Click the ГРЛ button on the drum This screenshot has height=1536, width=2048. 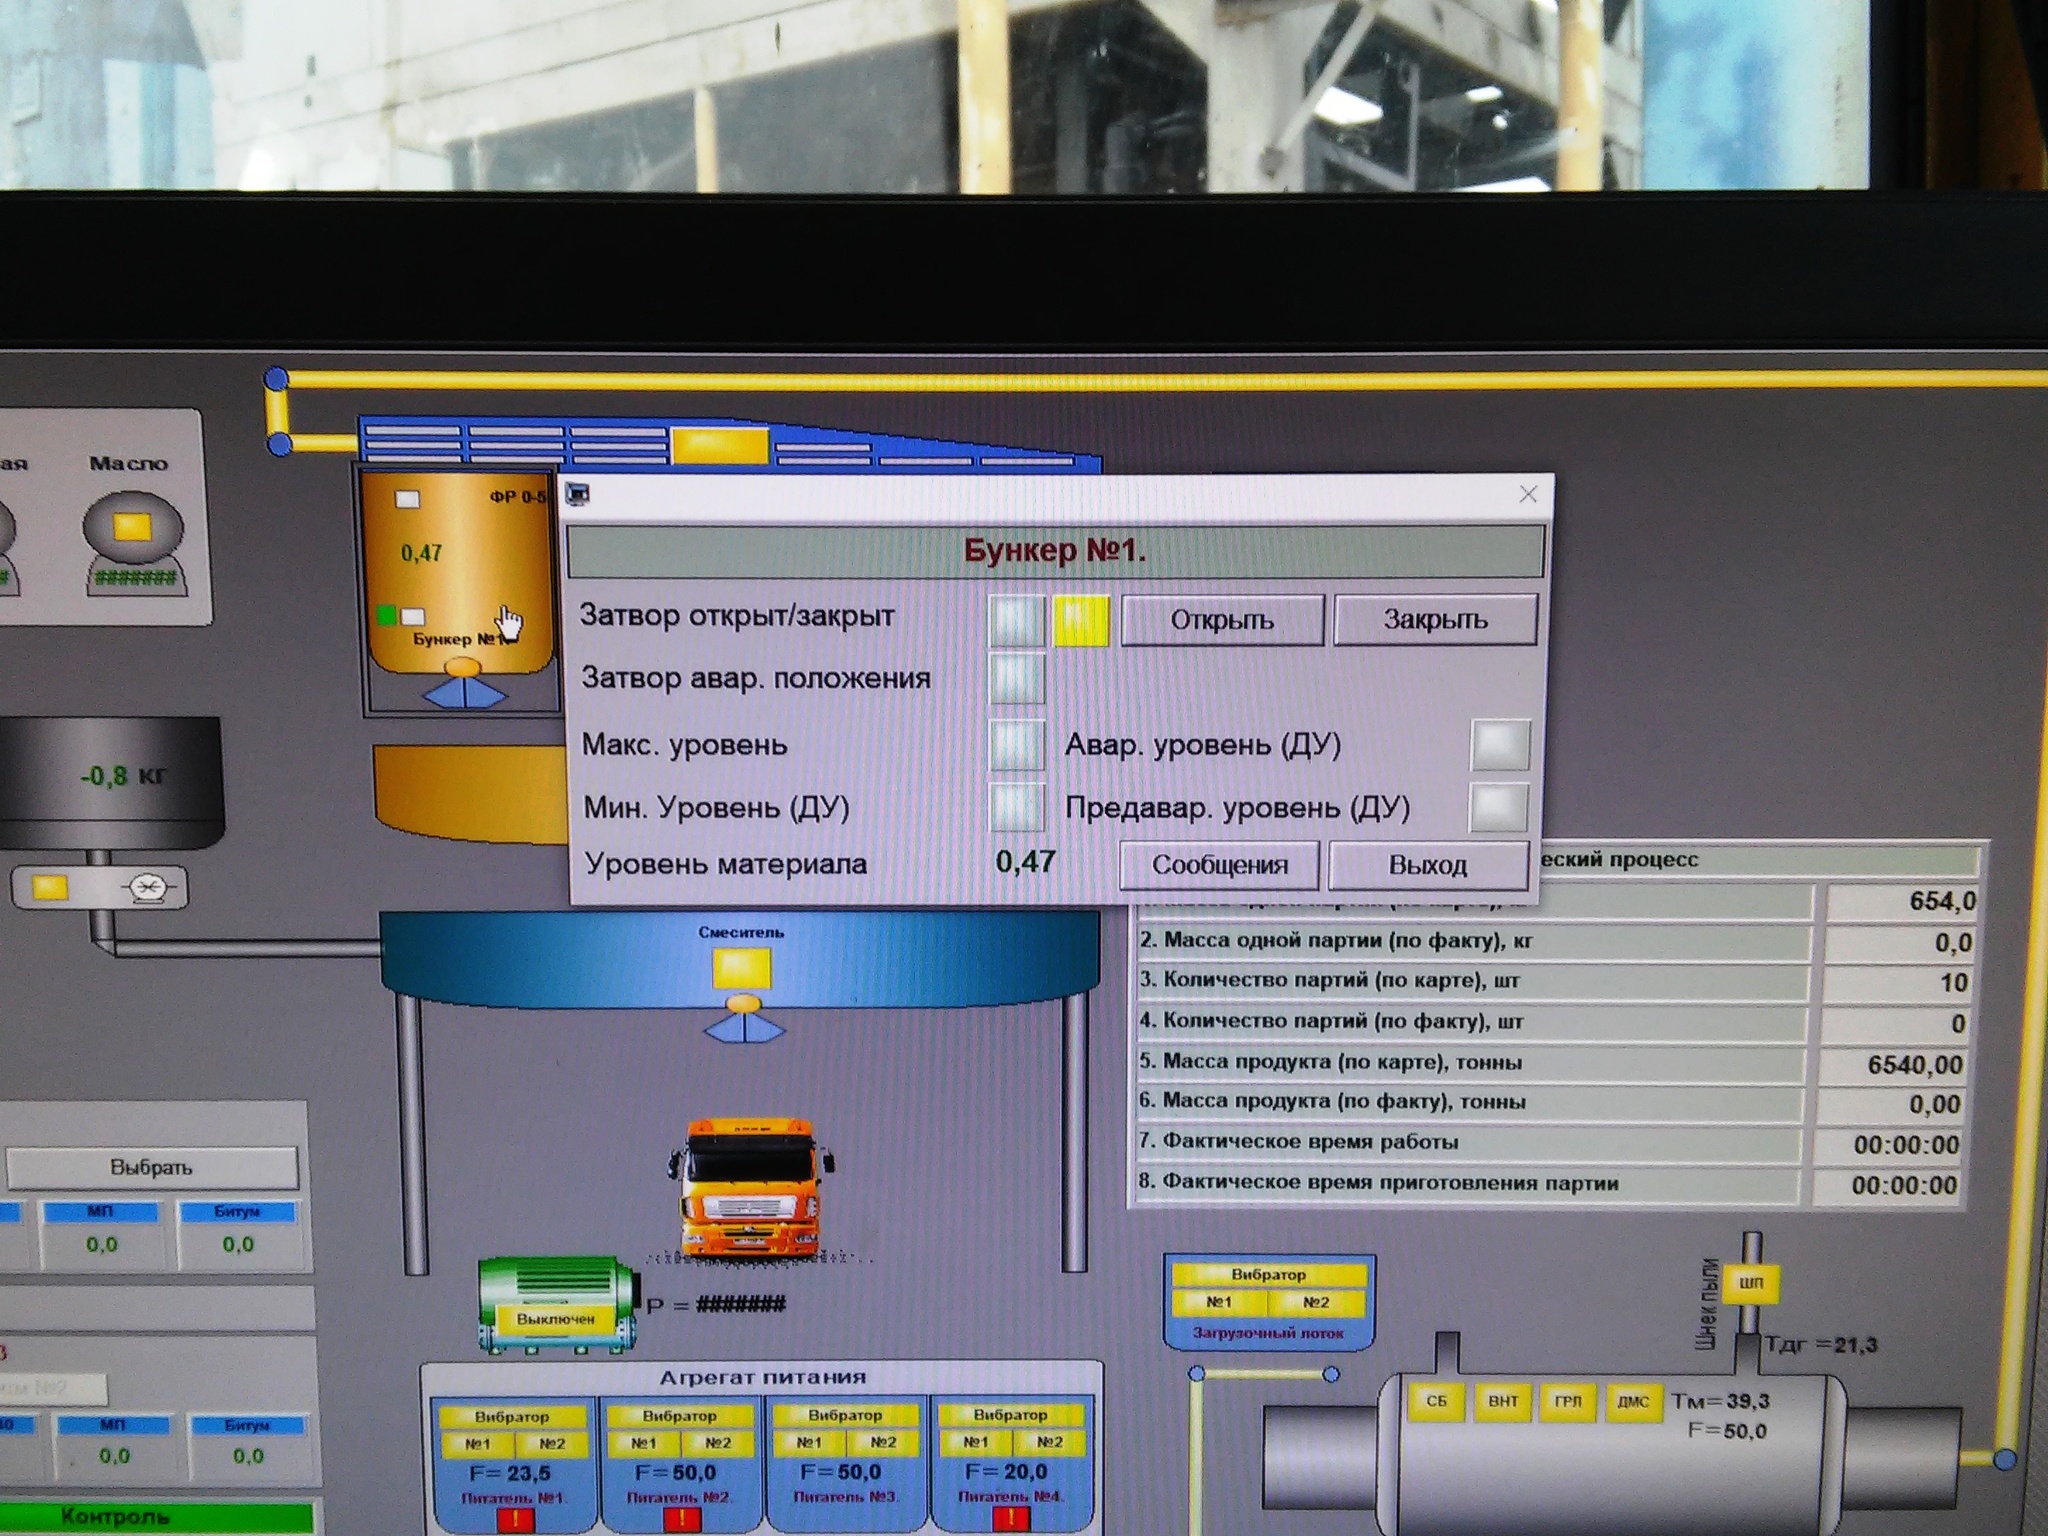click(1567, 1401)
